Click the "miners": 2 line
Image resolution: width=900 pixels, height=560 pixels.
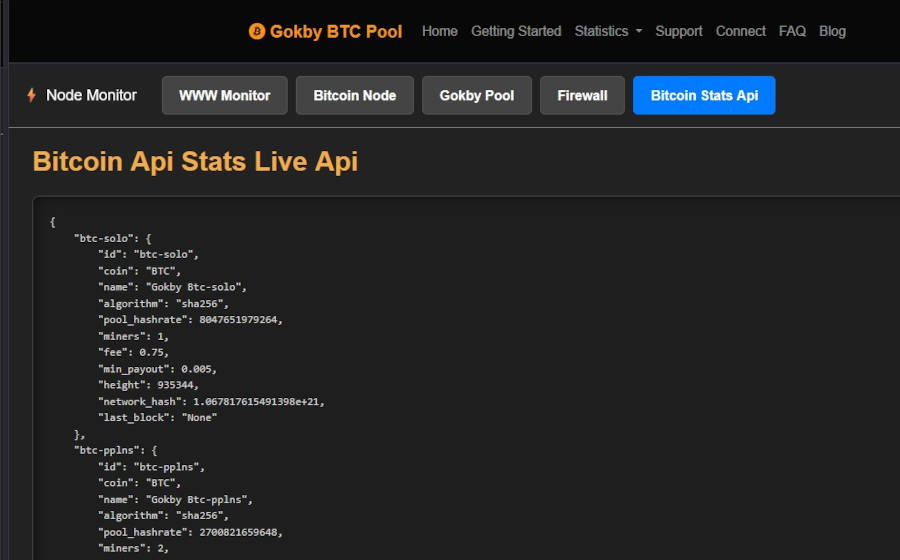click(133, 549)
